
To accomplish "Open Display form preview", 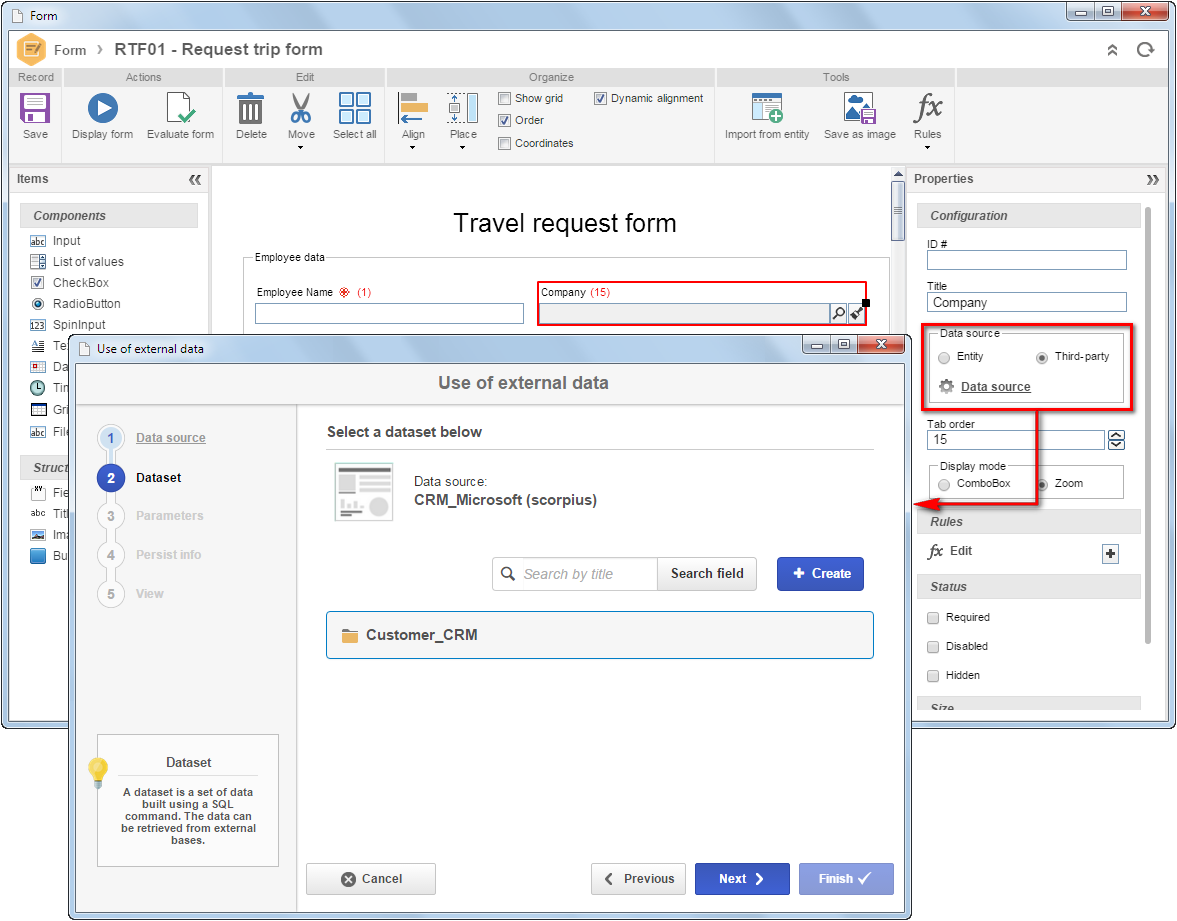I will tap(103, 108).
